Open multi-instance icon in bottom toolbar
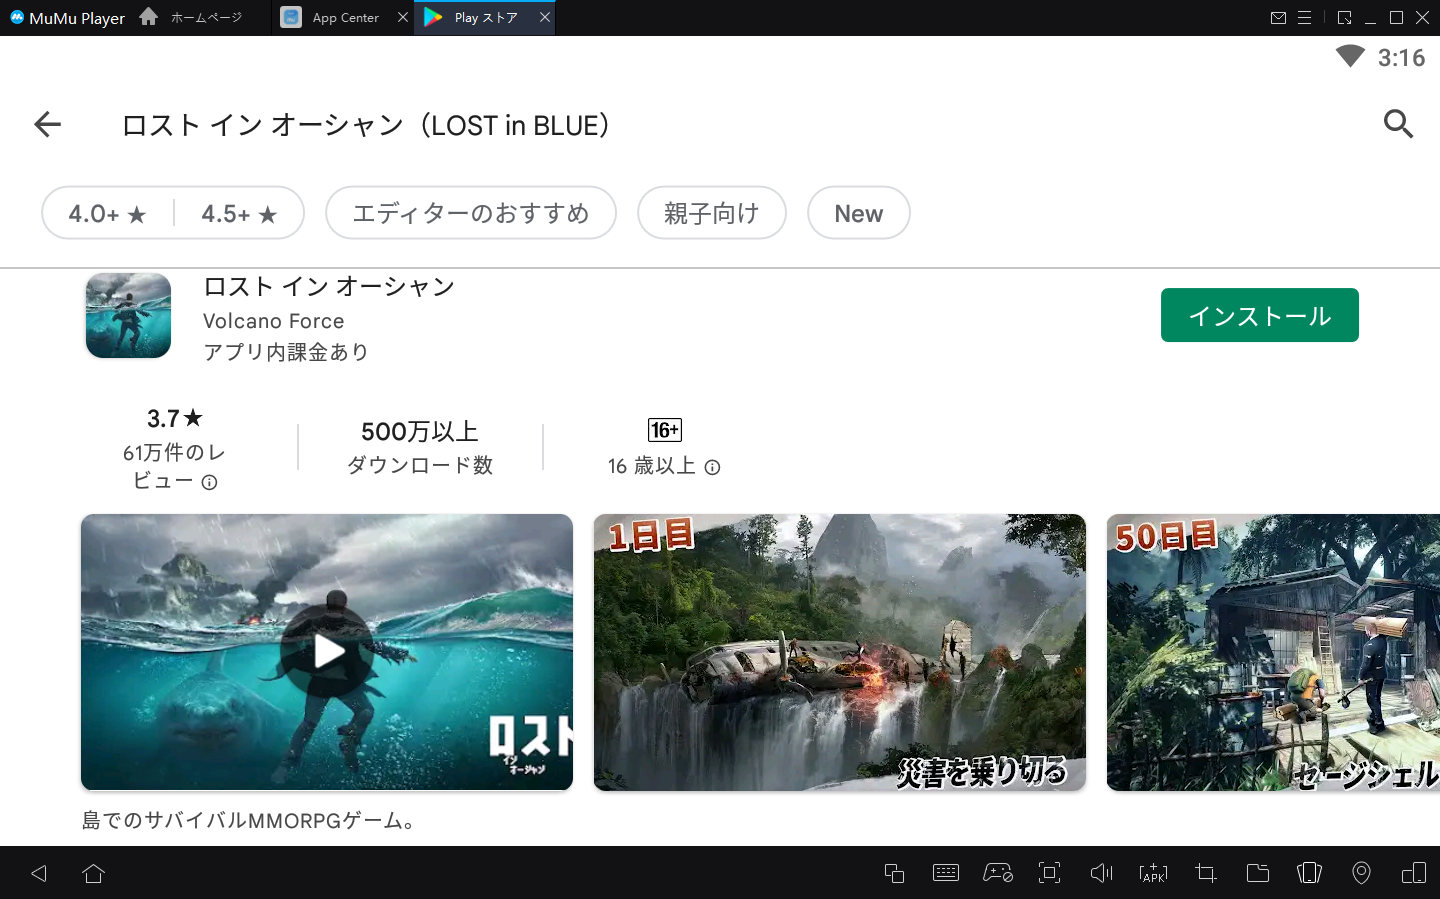The width and height of the screenshot is (1440, 899). (x=894, y=873)
